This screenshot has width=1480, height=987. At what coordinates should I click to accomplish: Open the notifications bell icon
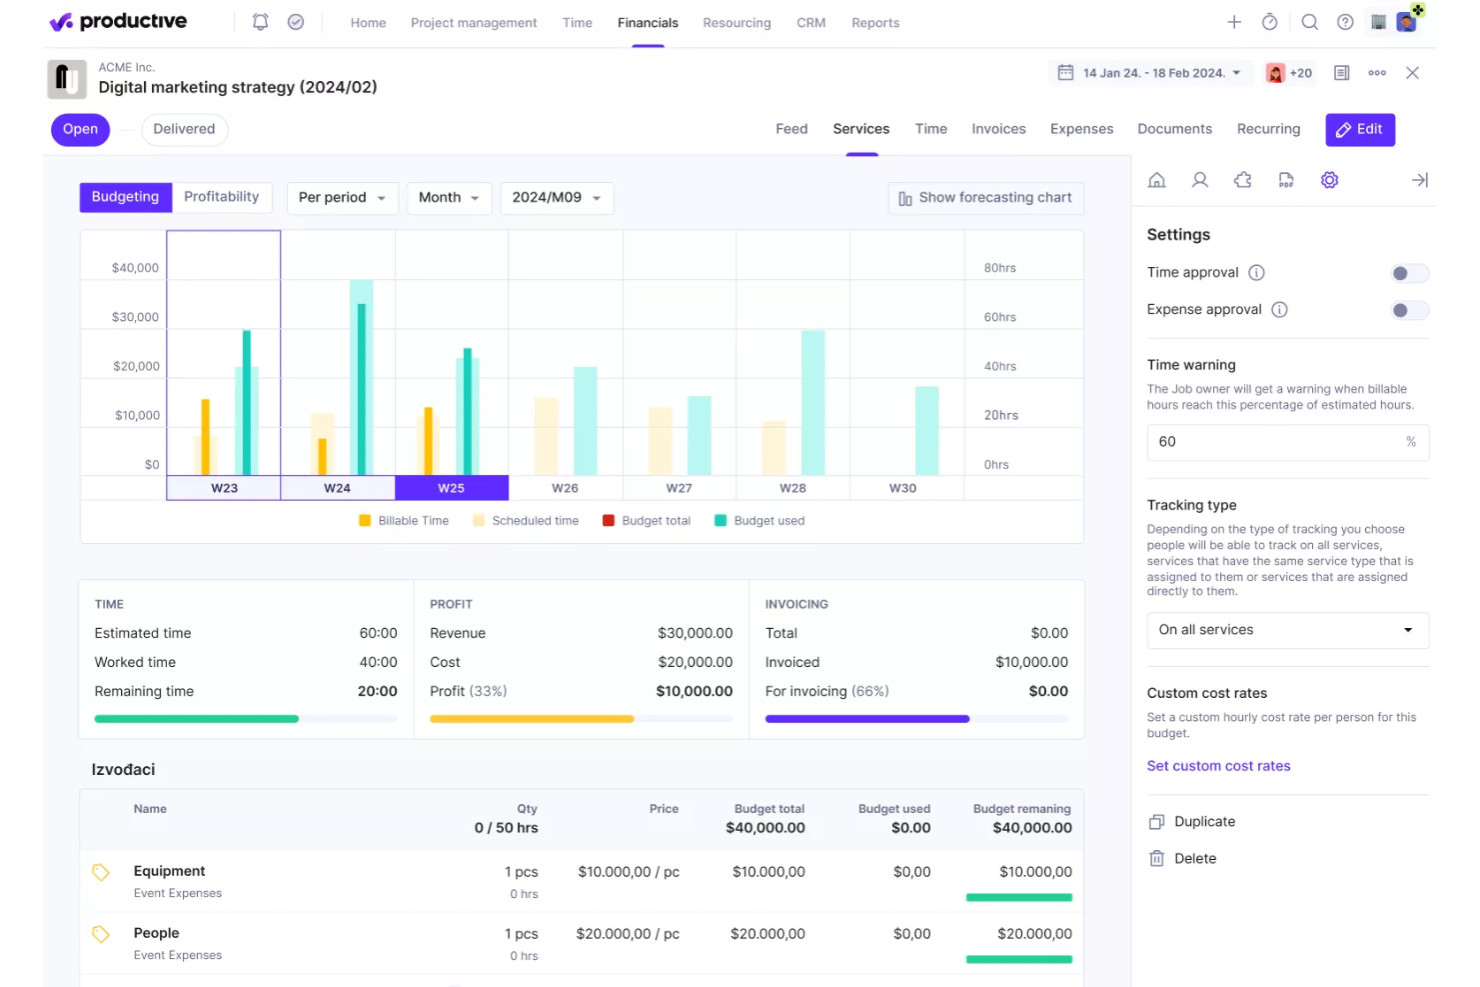click(260, 21)
